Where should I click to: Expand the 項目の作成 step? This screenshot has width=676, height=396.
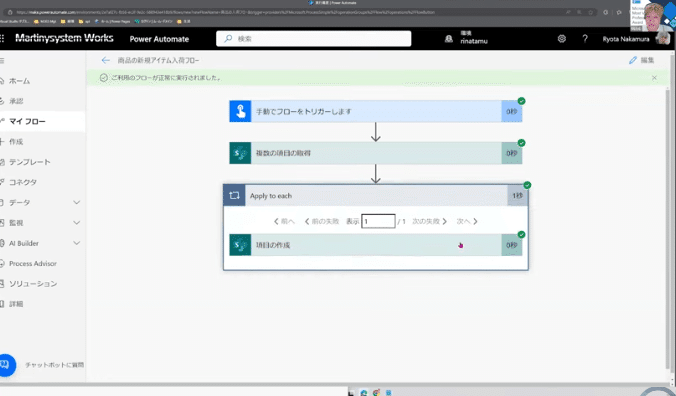(x=376, y=245)
